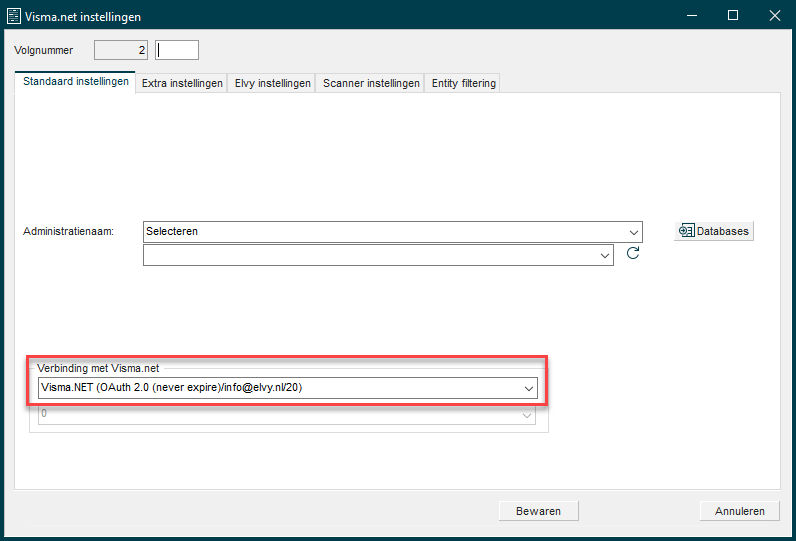The height and width of the screenshot is (541, 796).
Task: Click the Visma.net instellingen window title icon
Action: (14, 16)
